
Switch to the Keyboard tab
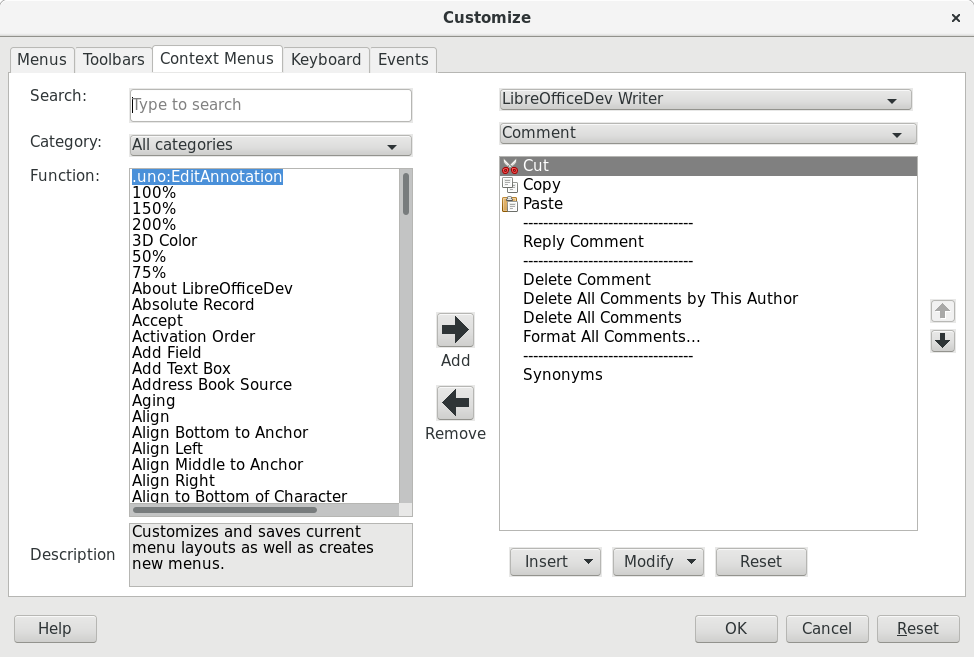(325, 60)
